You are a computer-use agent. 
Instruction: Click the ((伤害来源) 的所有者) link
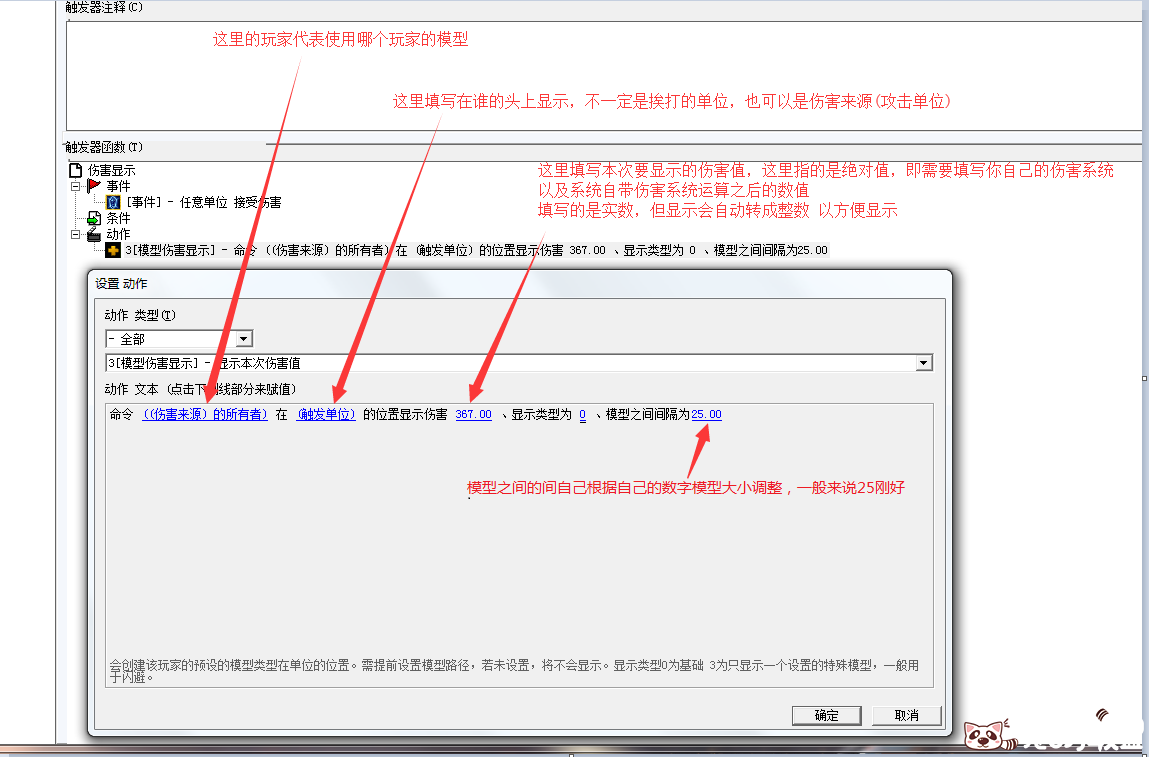click(205, 415)
